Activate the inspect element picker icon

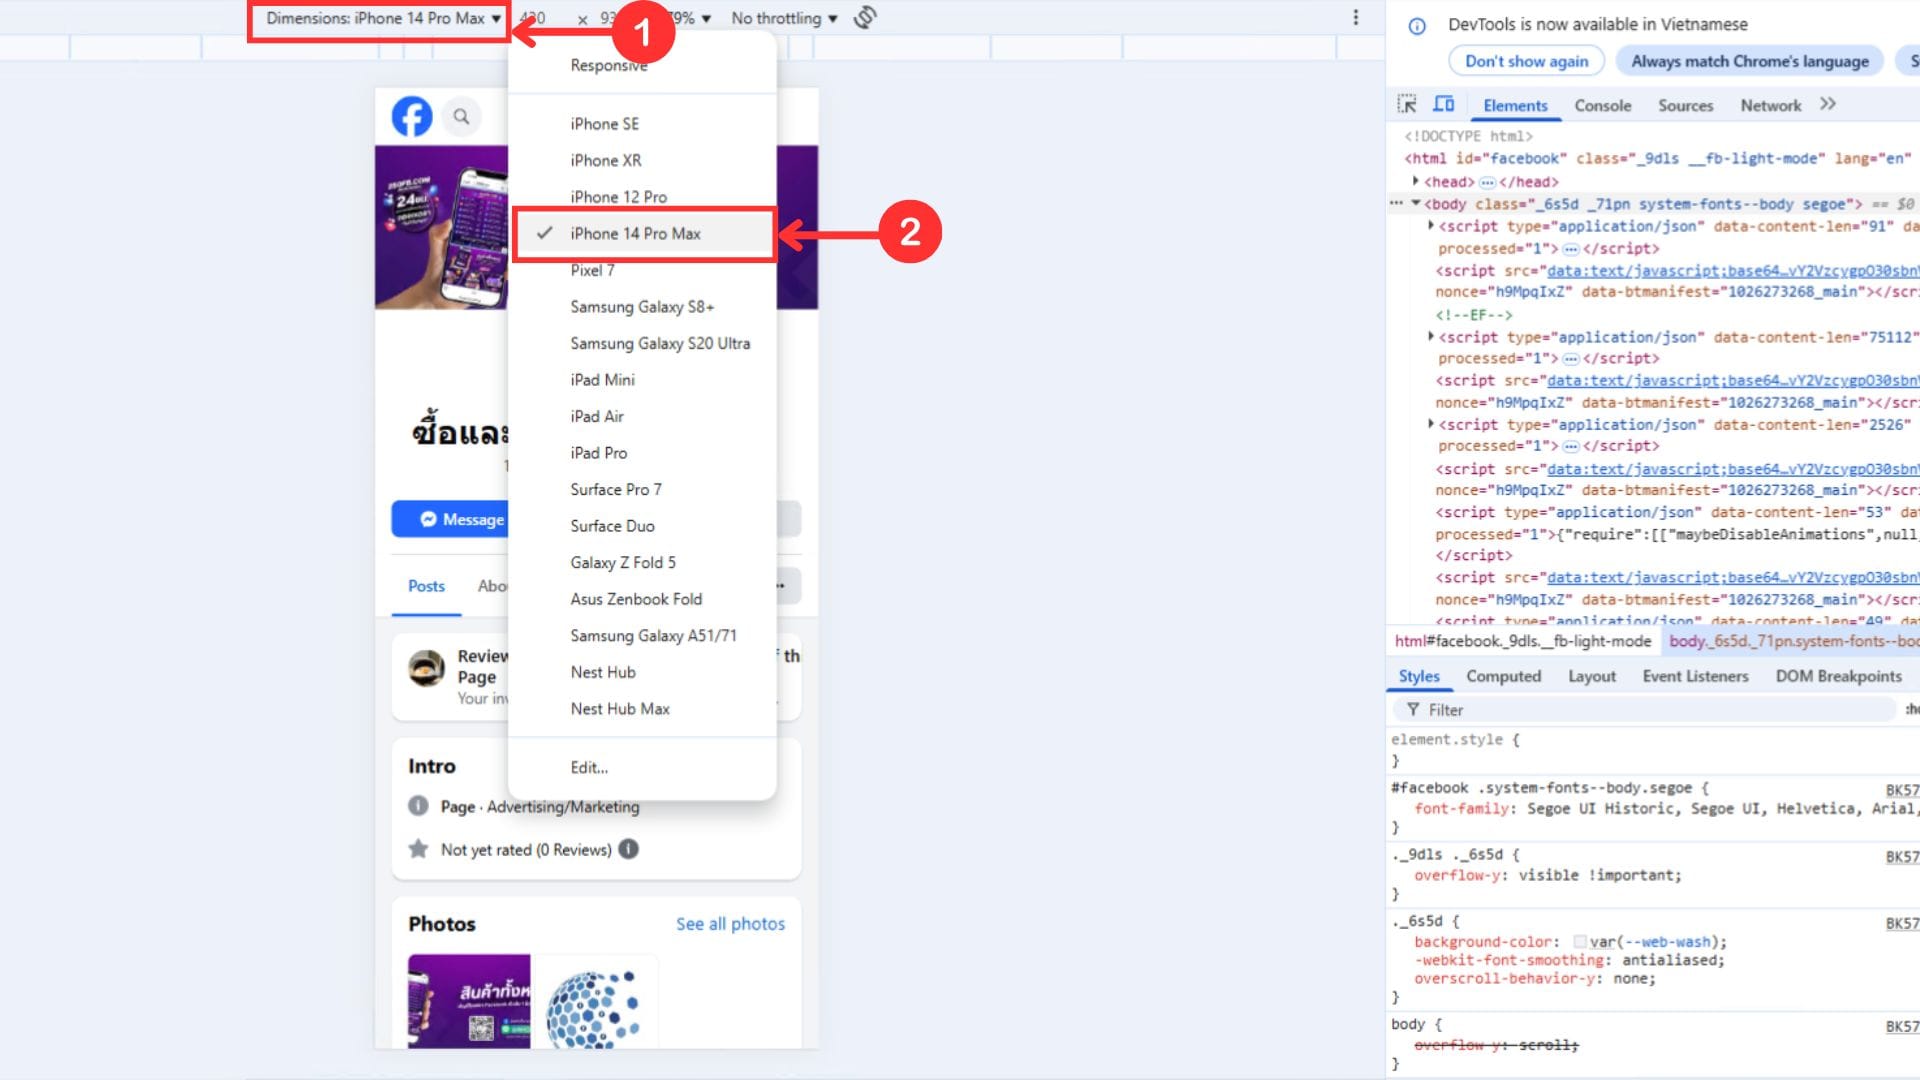pyautogui.click(x=1407, y=104)
